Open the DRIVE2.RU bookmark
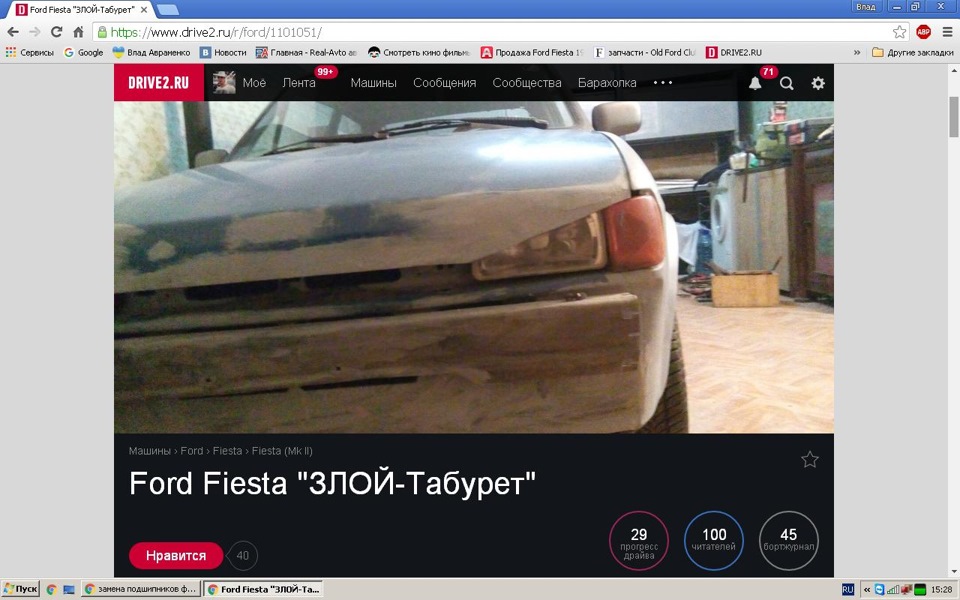960x600 pixels. [733, 53]
